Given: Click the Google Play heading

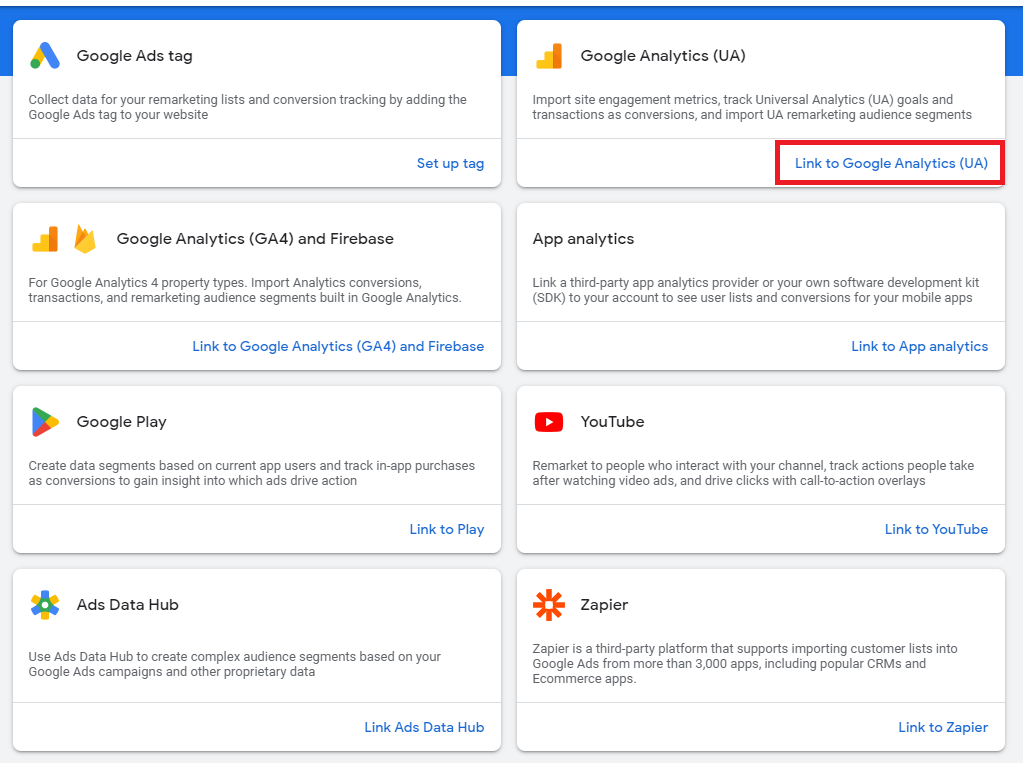Looking at the screenshot, I should 121,422.
